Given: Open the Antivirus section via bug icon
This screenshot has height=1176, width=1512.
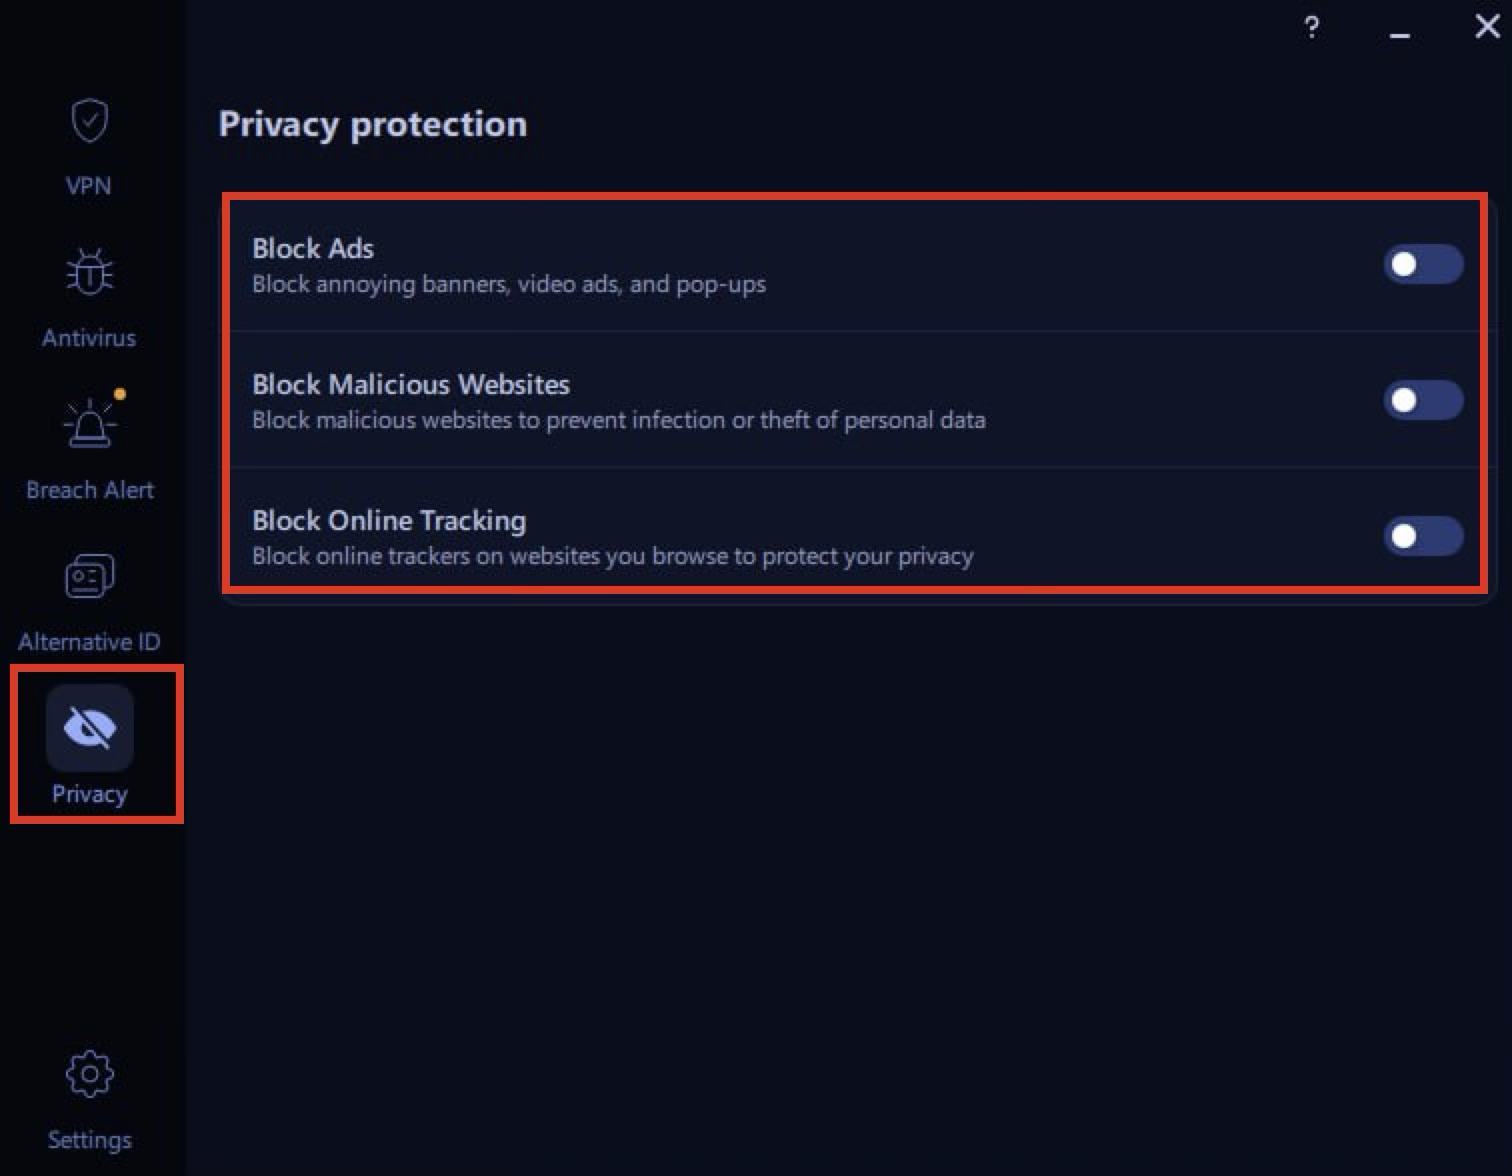Looking at the screenshot, I should point(89,270).
